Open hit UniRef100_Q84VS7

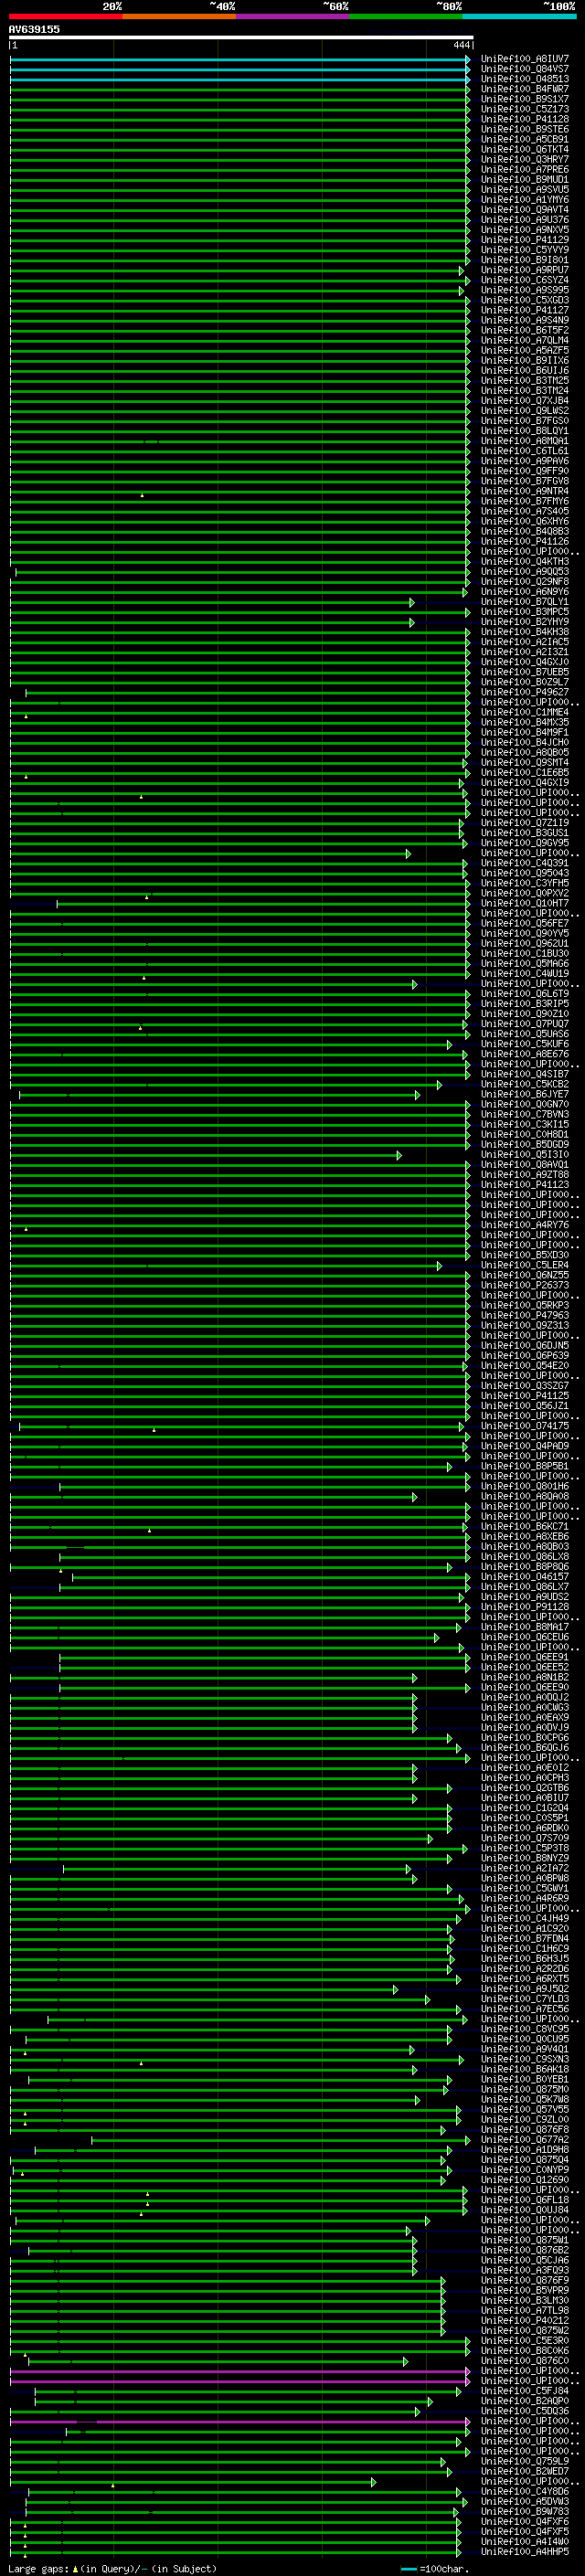pos(525,69)
